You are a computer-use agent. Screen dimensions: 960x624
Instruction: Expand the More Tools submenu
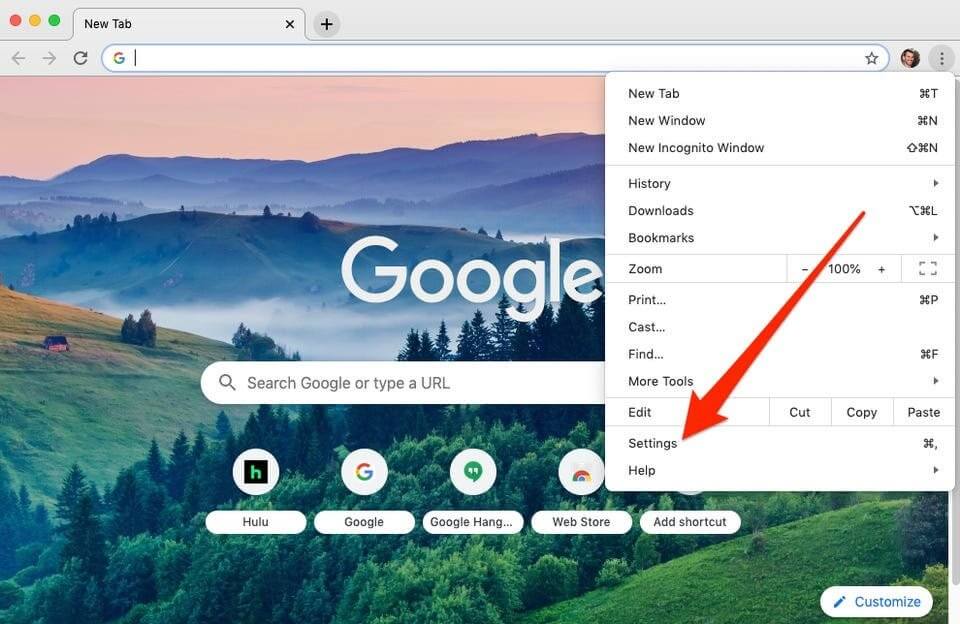pyautogui.click(x=780, y=381)
